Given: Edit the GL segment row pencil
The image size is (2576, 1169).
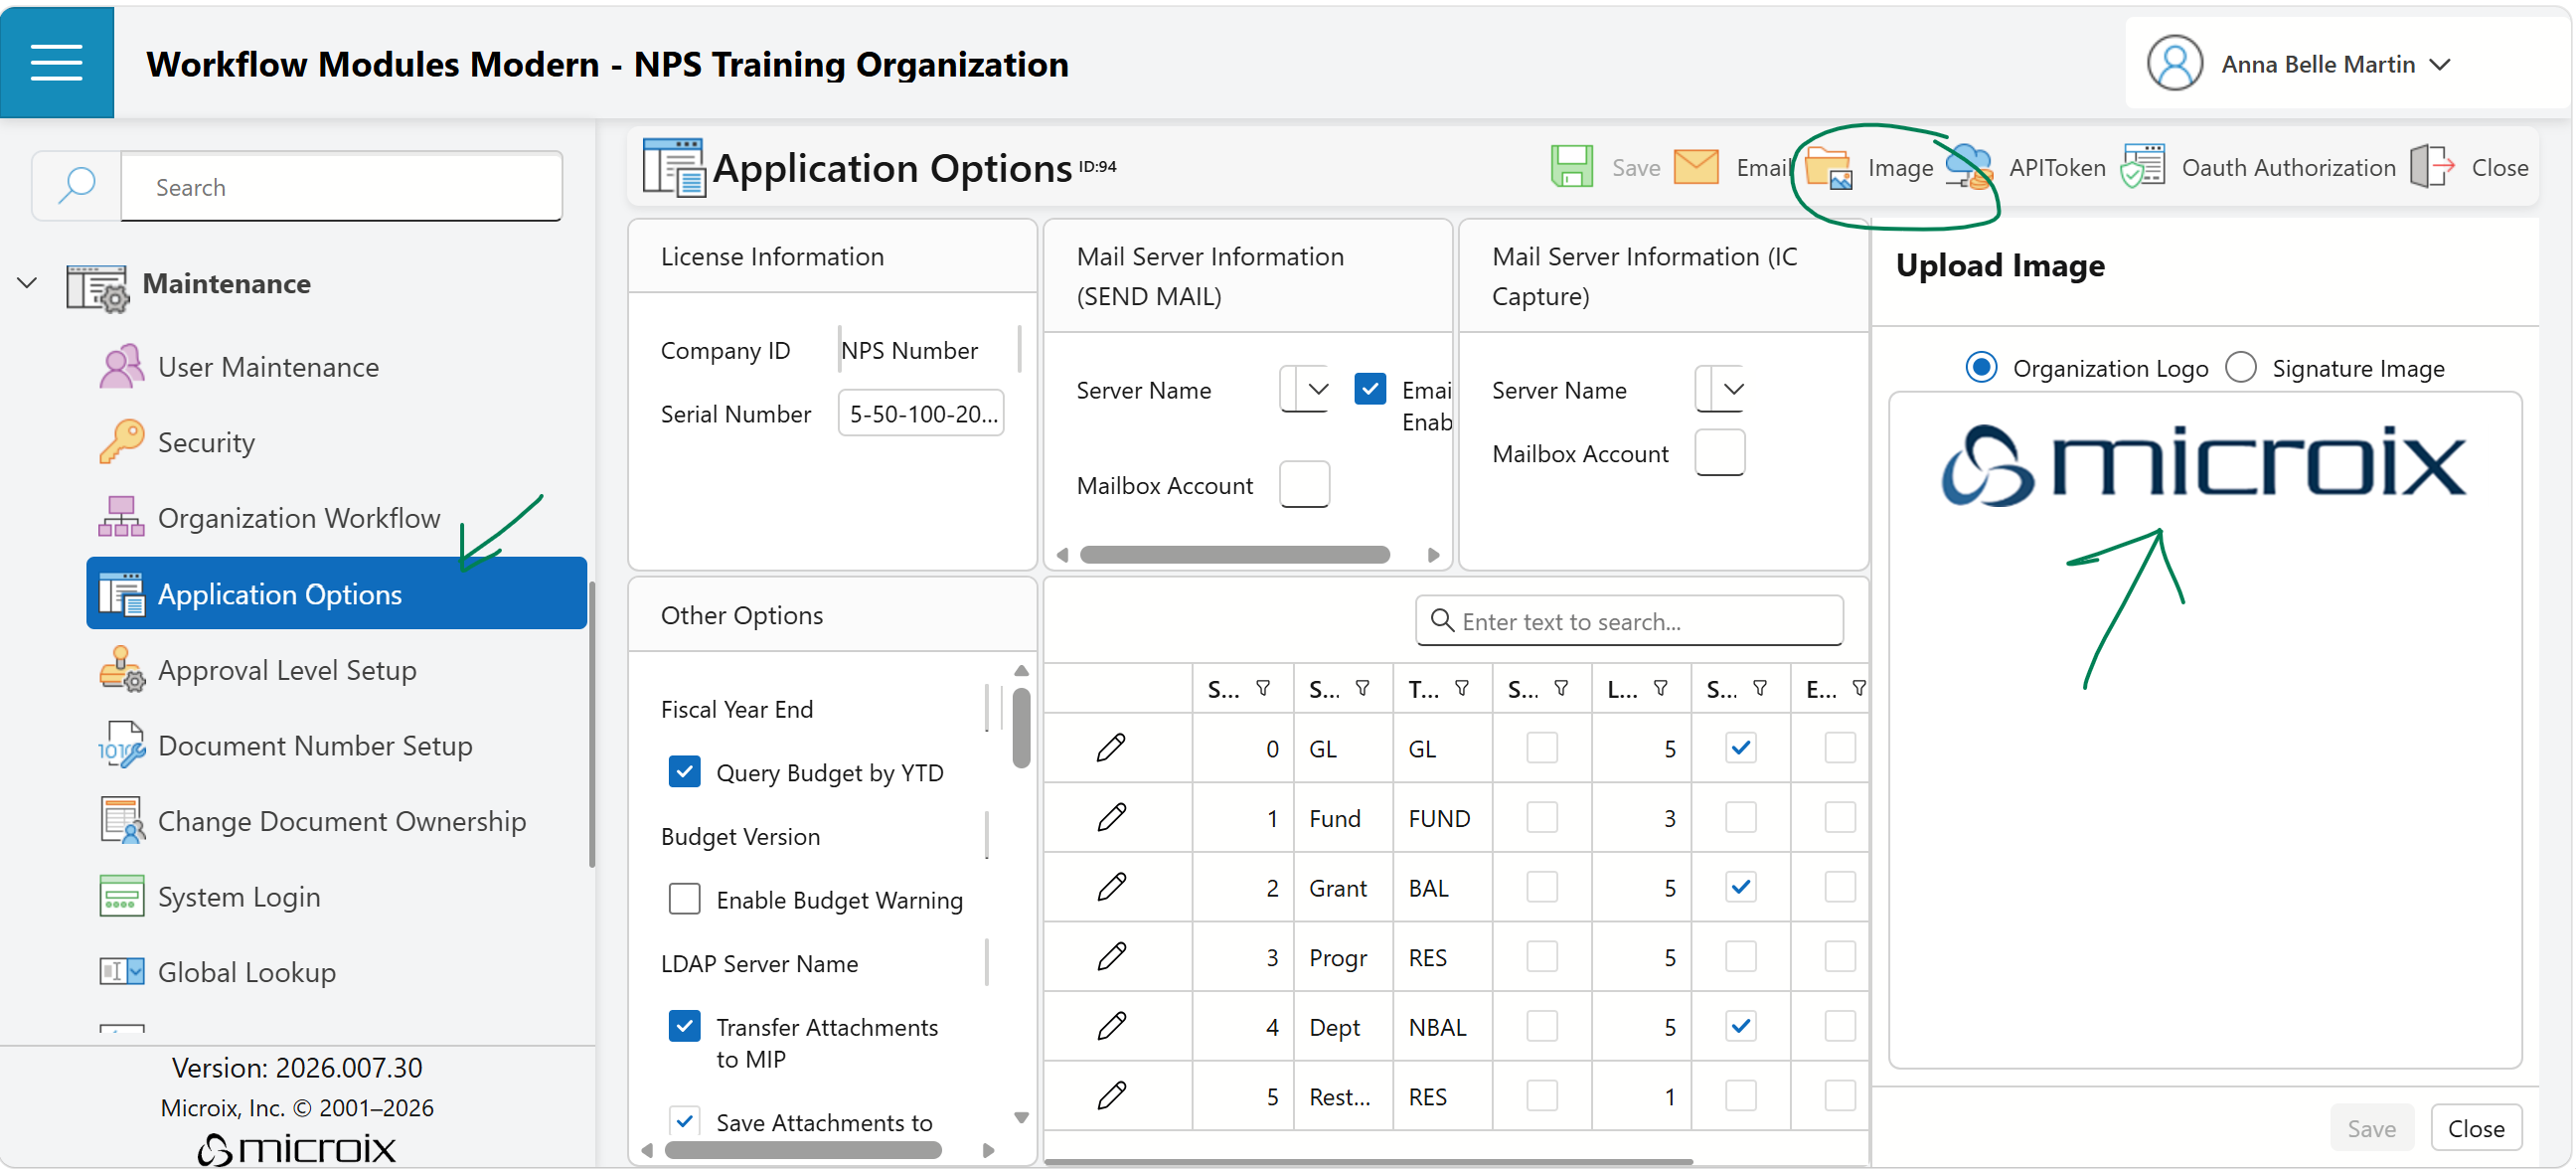Looking at the screenshot, I should pos(1111,747).
